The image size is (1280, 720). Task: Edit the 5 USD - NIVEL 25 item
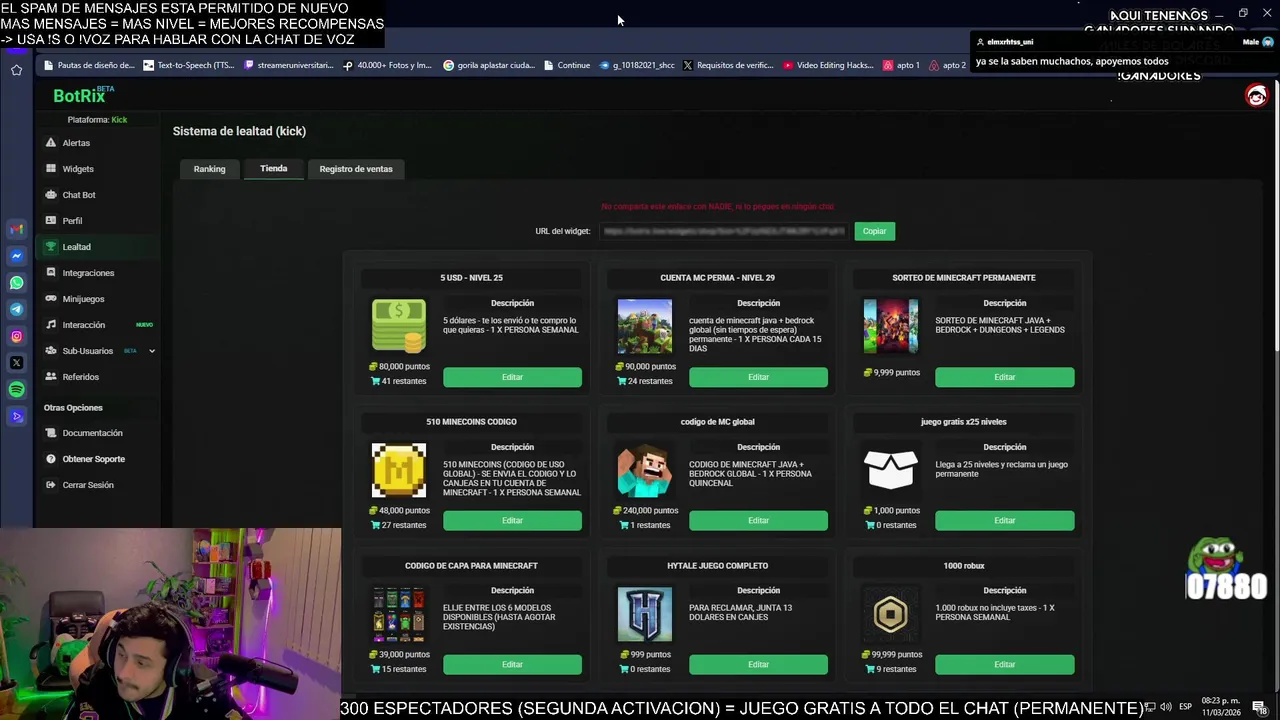pos(512,377)
